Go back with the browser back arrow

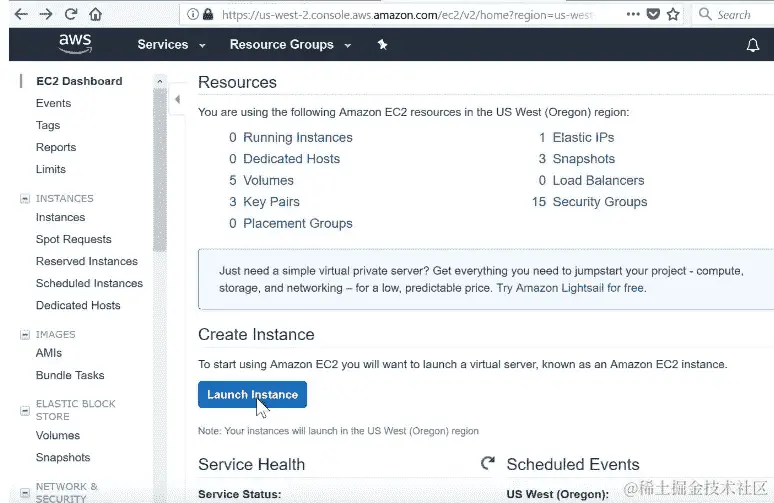(x=21, y=14)
